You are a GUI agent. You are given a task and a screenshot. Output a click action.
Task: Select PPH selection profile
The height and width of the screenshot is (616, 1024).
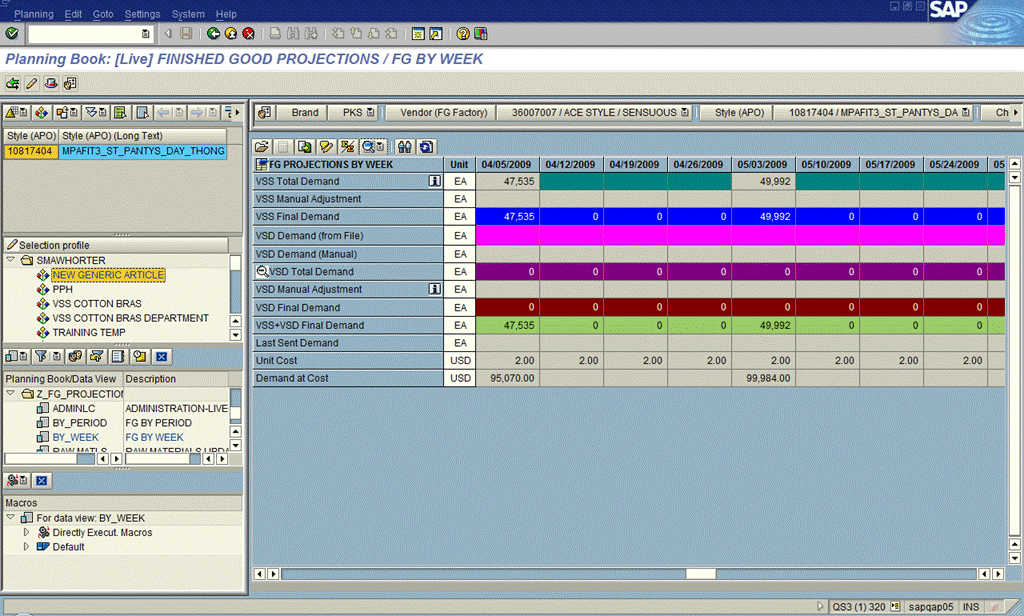tap(63, 289)
